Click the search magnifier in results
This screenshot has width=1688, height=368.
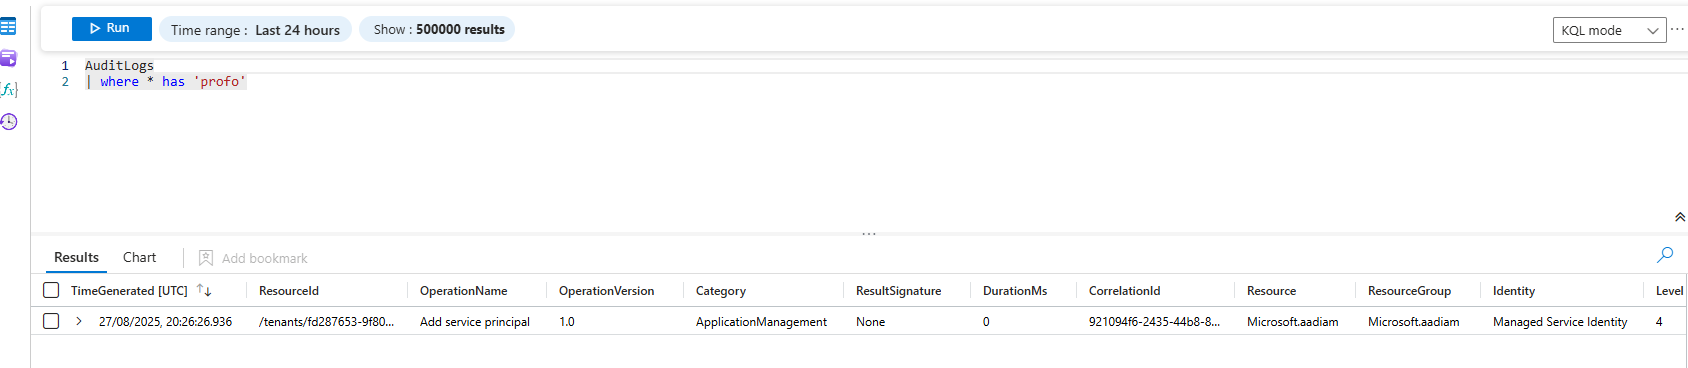pyautogui.click(x=1665, y=255)
